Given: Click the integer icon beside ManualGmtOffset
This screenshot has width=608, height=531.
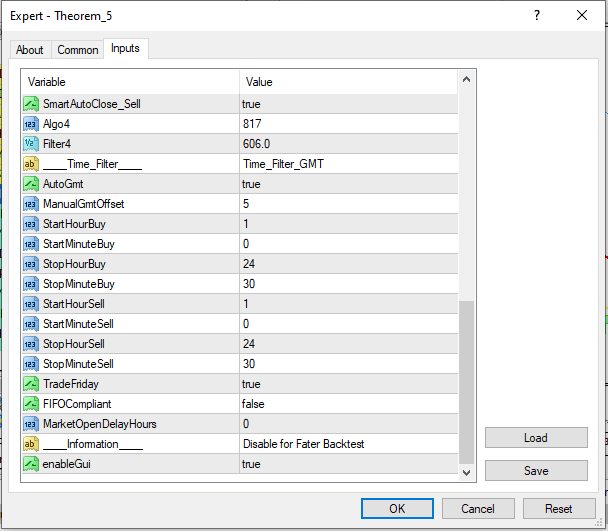Looking at the screenshot, I should pos(31,204).
